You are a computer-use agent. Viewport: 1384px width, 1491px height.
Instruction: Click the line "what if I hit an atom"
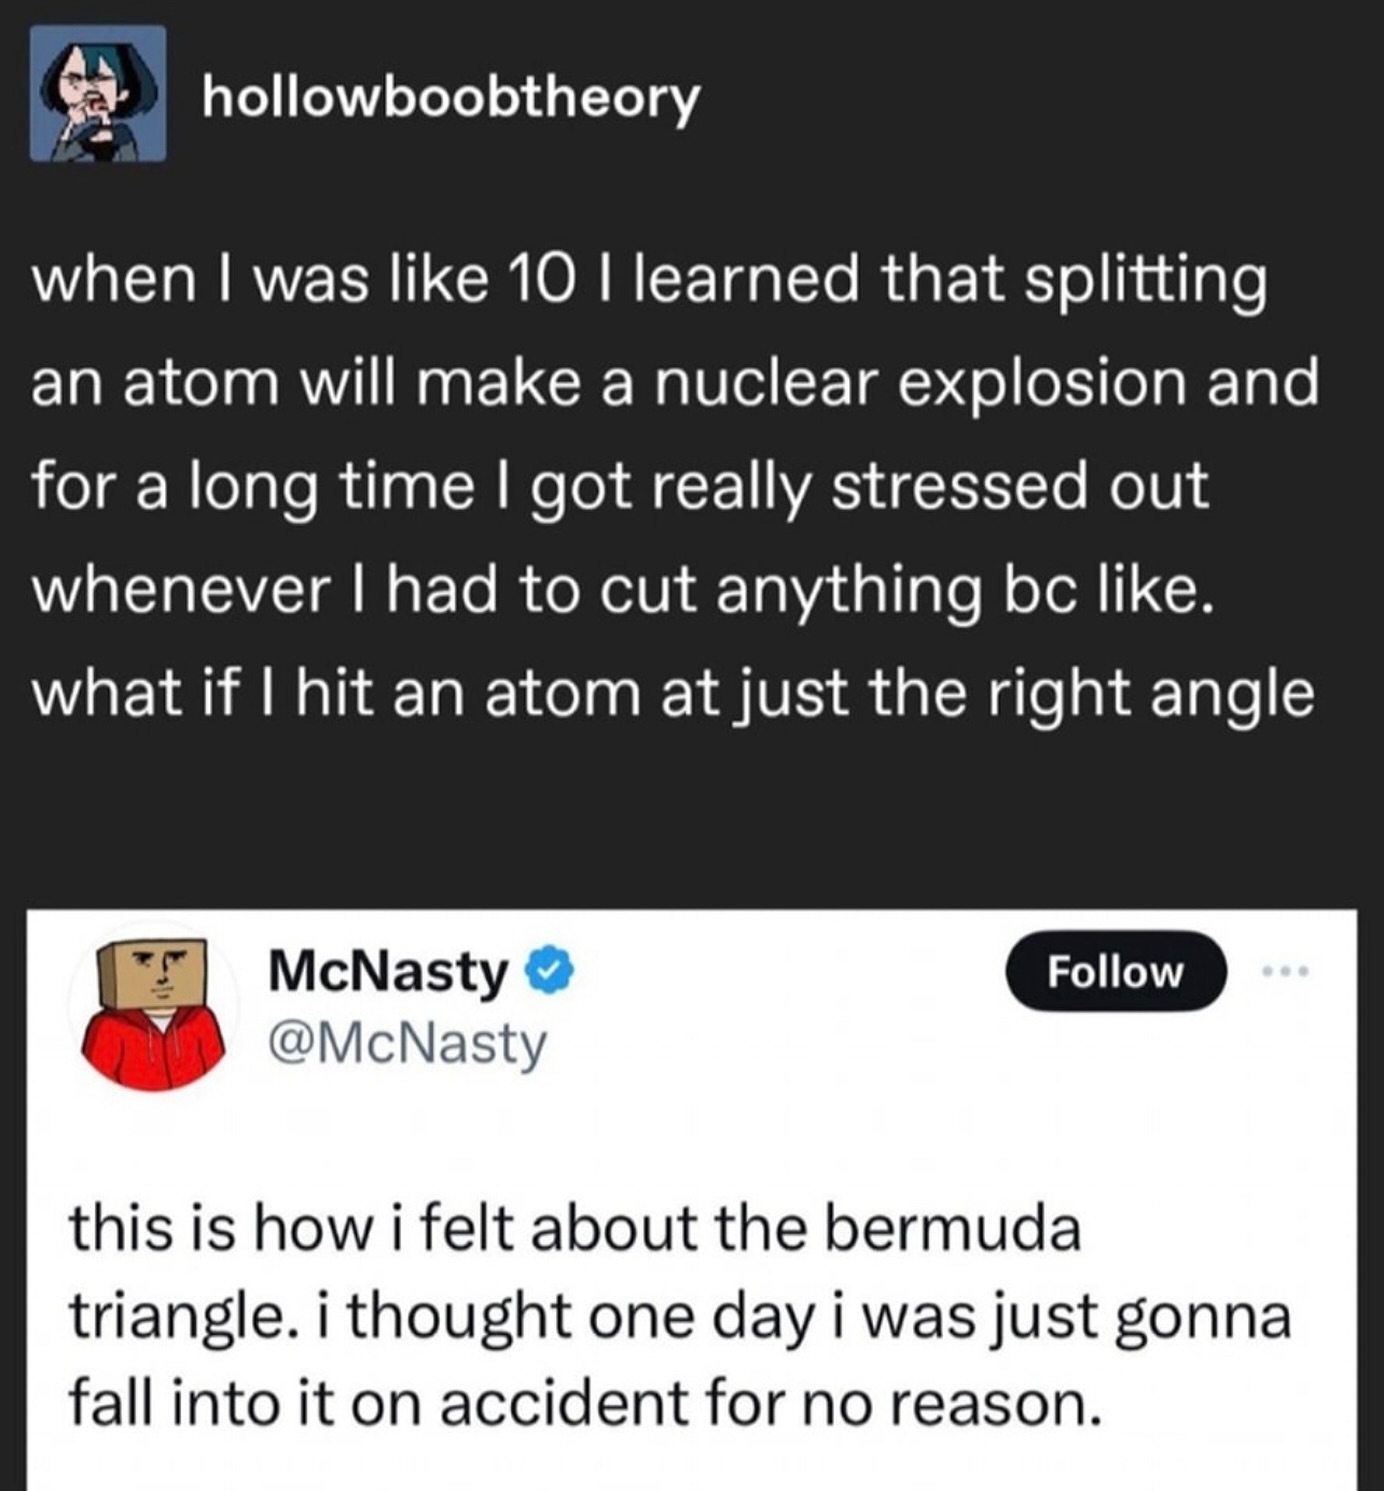[x=673, y=693]
